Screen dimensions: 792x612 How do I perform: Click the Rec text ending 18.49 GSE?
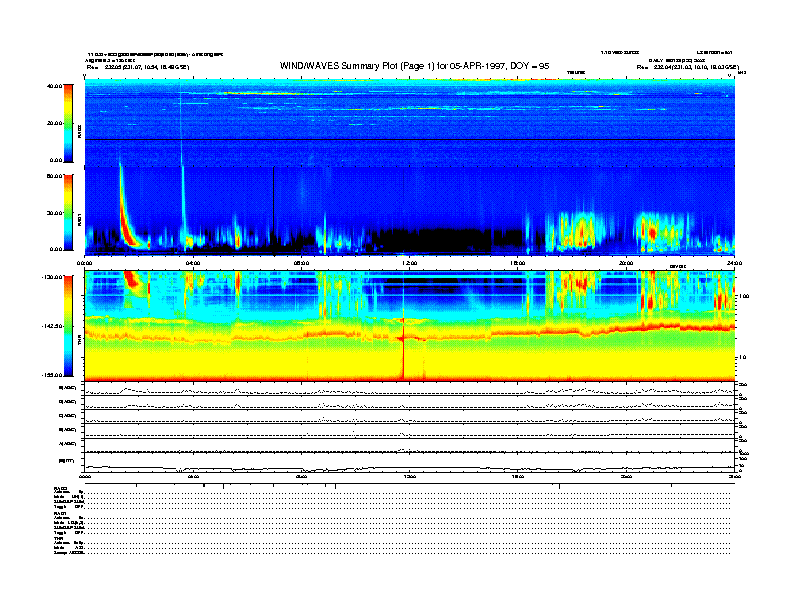[138, 67]
